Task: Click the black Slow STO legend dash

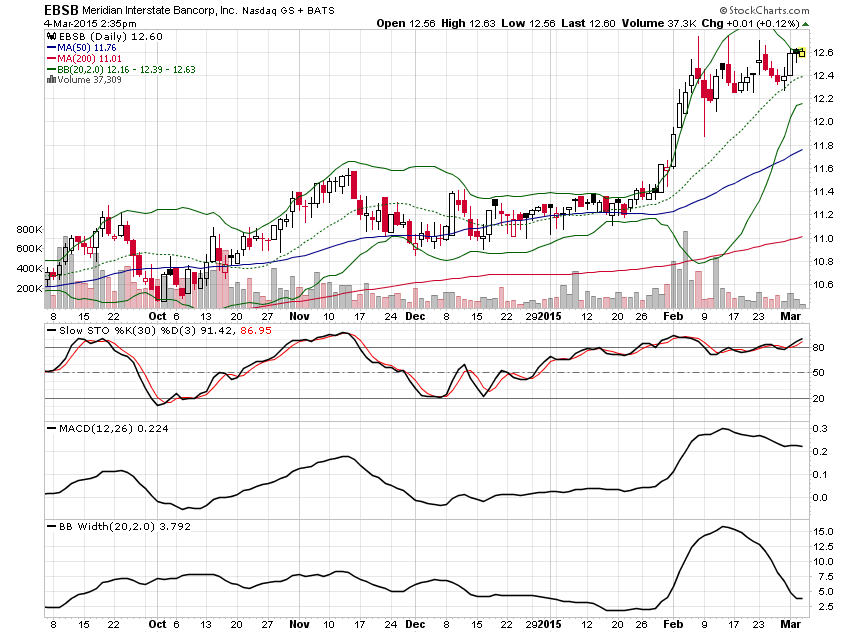Action: click(51, 331)
